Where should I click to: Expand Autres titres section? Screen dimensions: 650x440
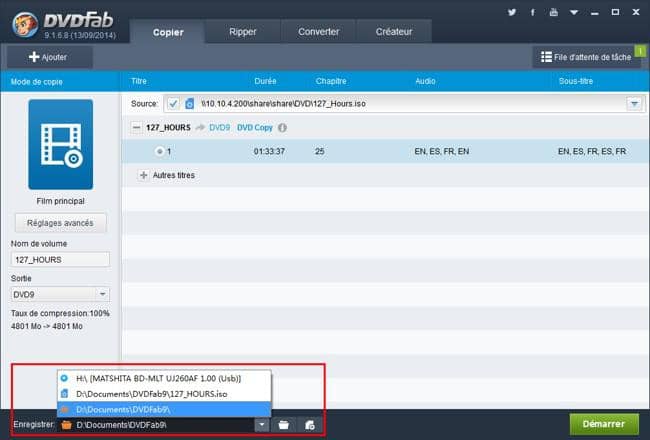click(x=143, y=175)
